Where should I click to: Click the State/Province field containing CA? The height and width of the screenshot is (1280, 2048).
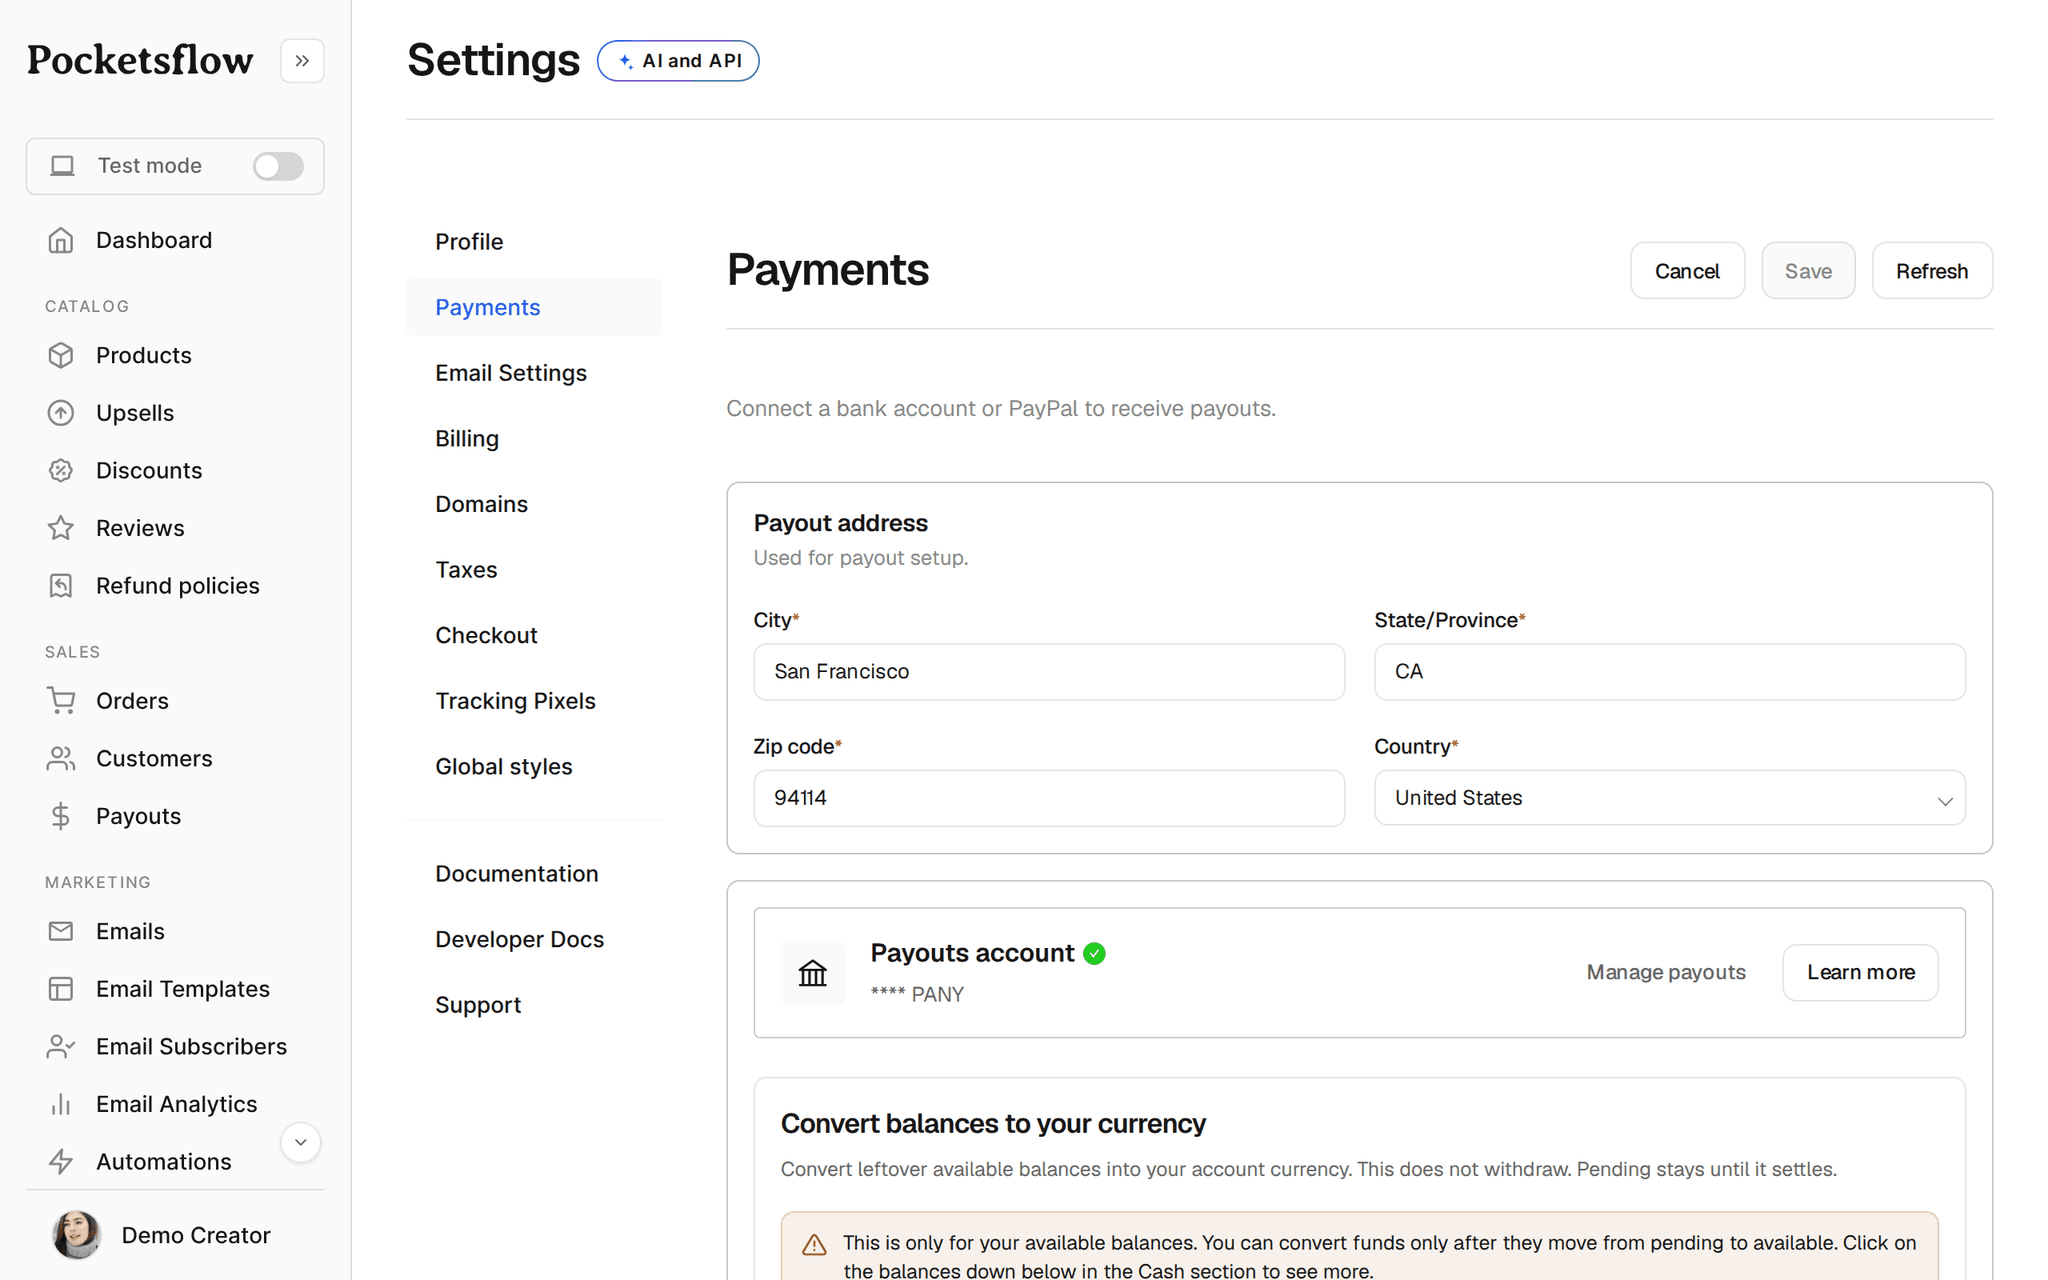1669,672
